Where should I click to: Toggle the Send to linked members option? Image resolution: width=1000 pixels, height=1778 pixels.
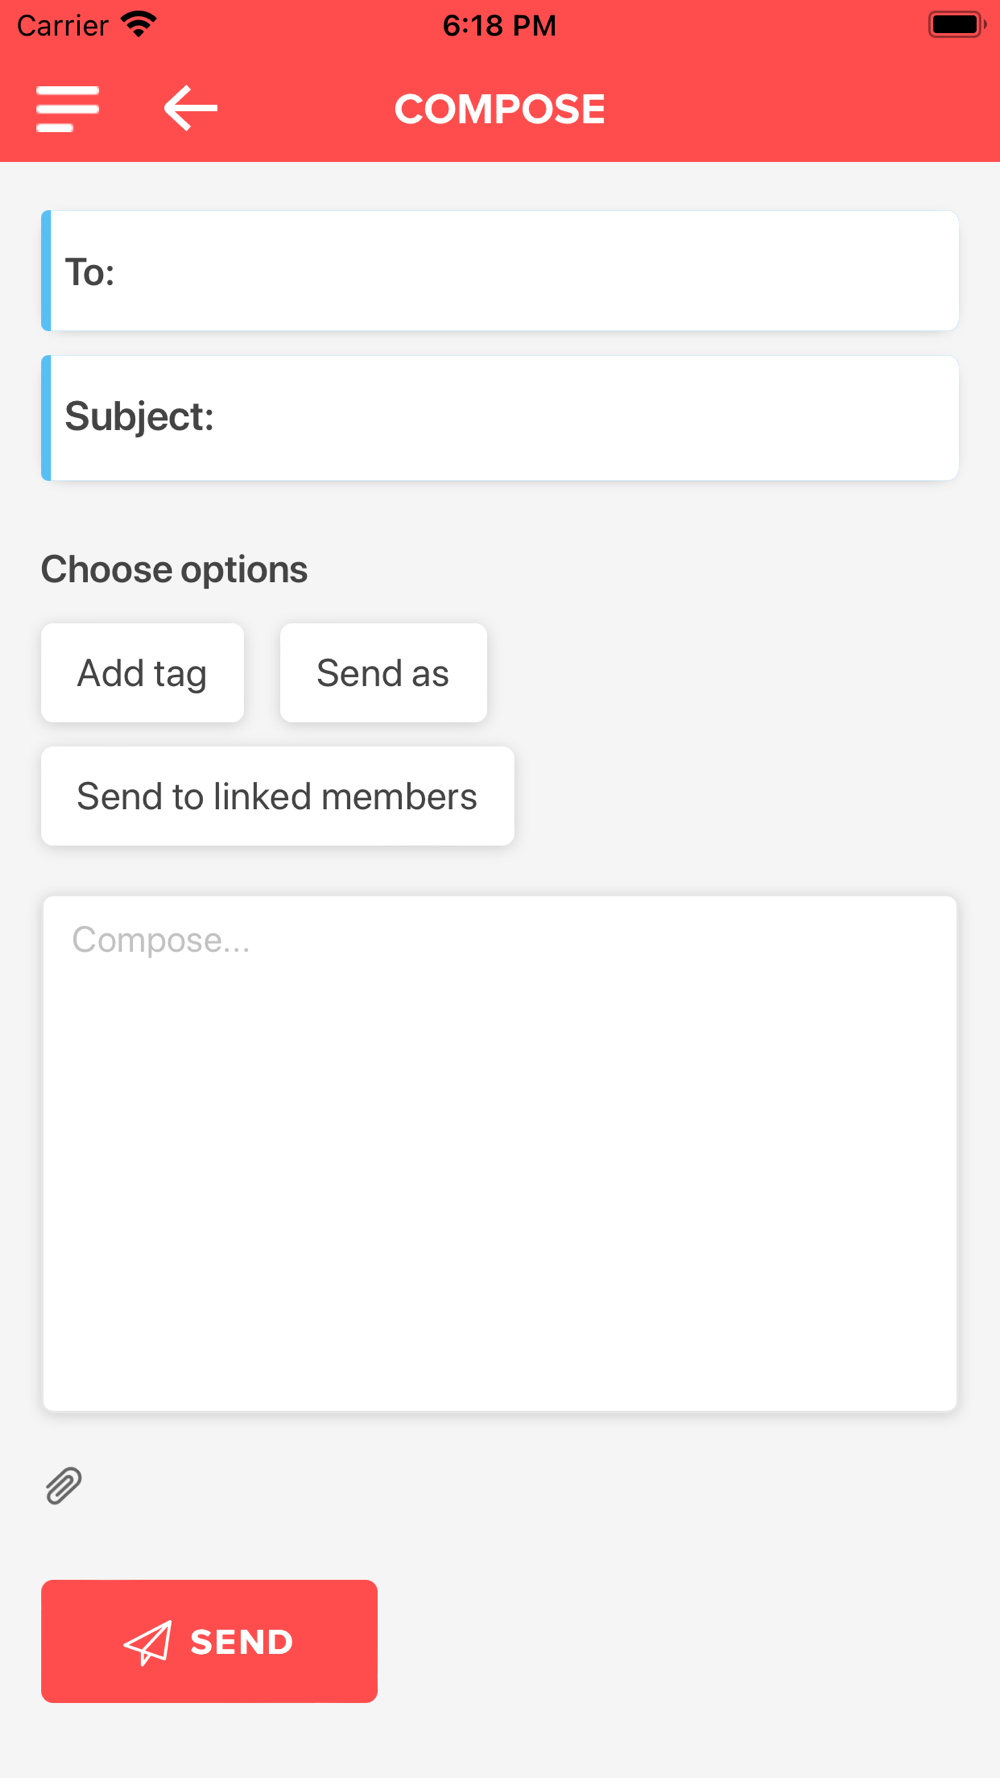[x=277, y=796]
